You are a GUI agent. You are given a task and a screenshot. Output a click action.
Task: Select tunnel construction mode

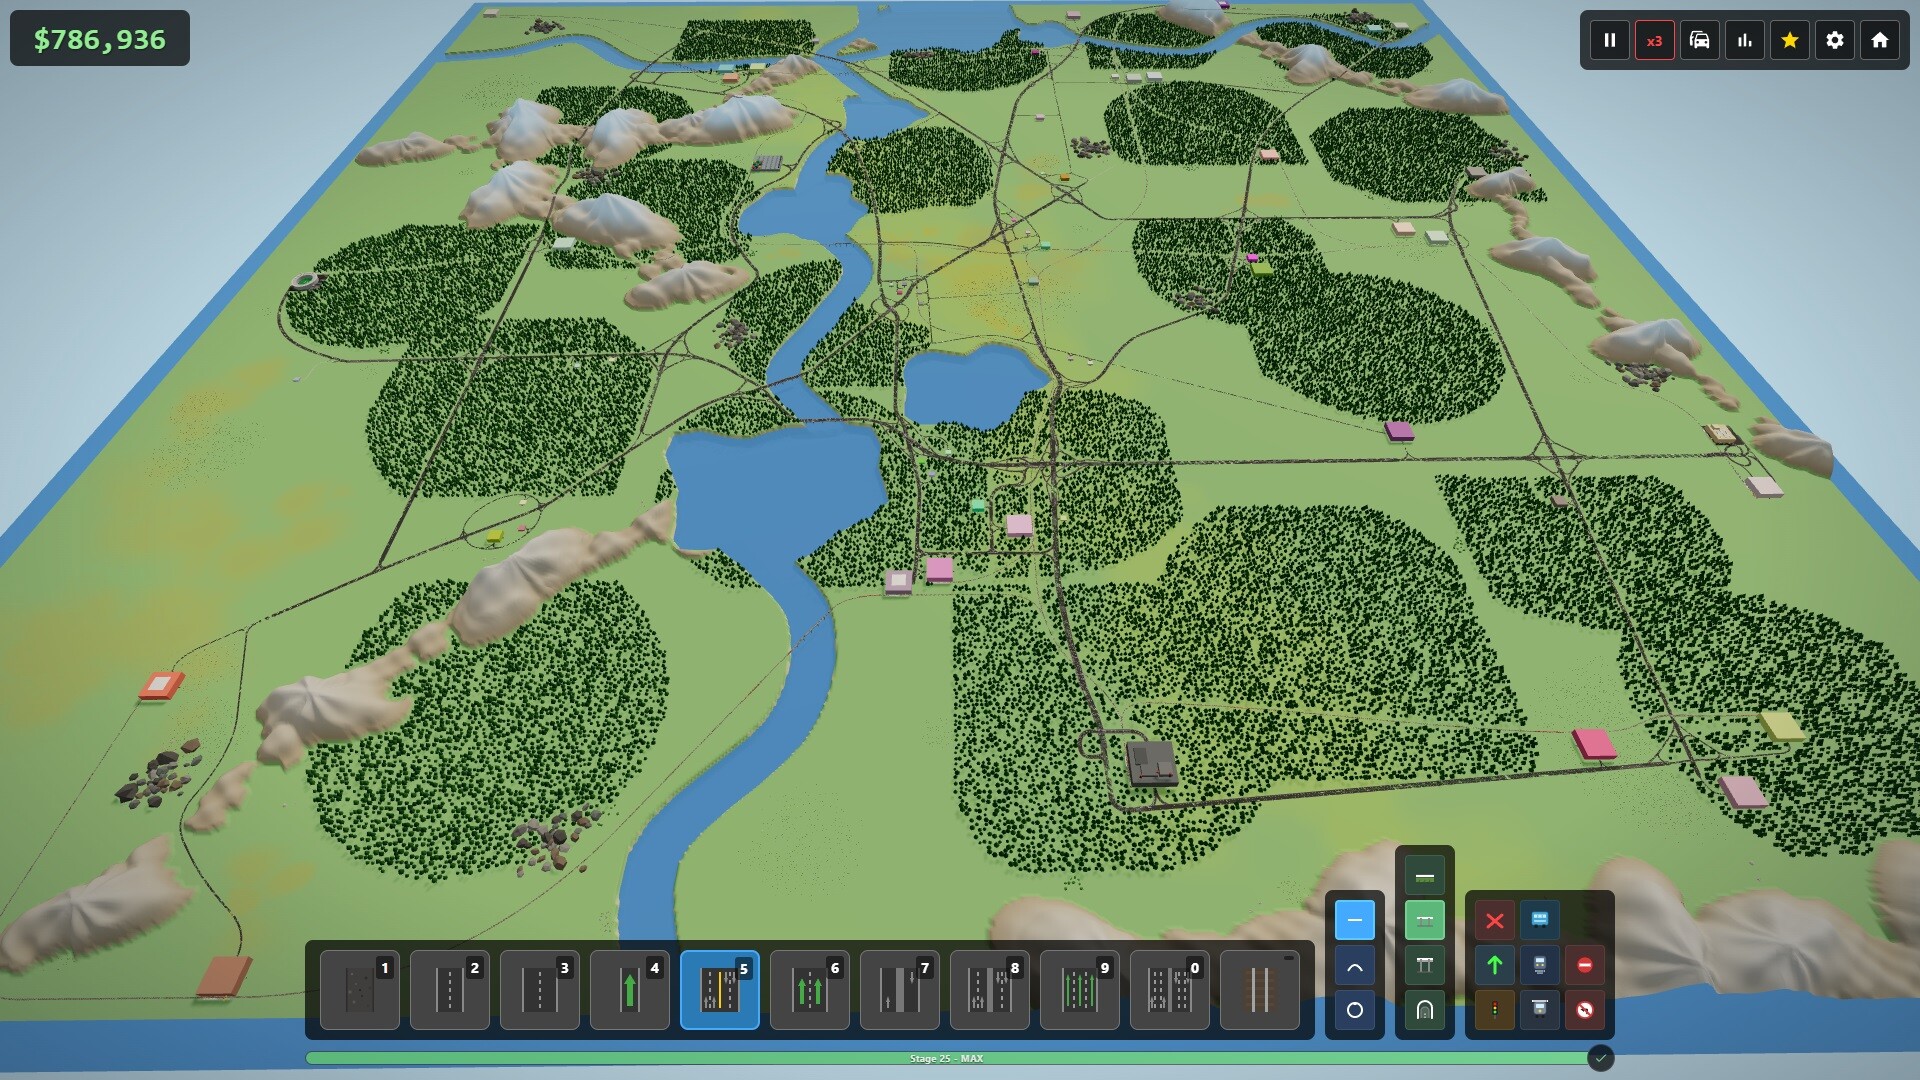coord(1425,1010)
